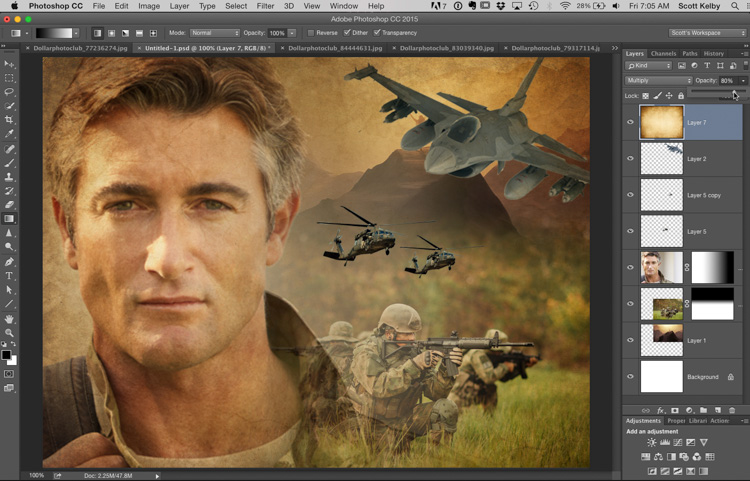Add Brightness/Contrast adjustment icon
Viewport: 750px width, 481px height.
click(x=652, y=442)
